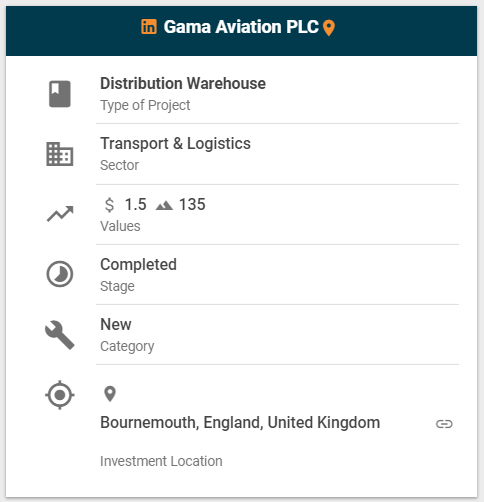Click the trending arrow icon beside Values
Image resolution: width=484 pixels, height=502 pixels.
60,214
